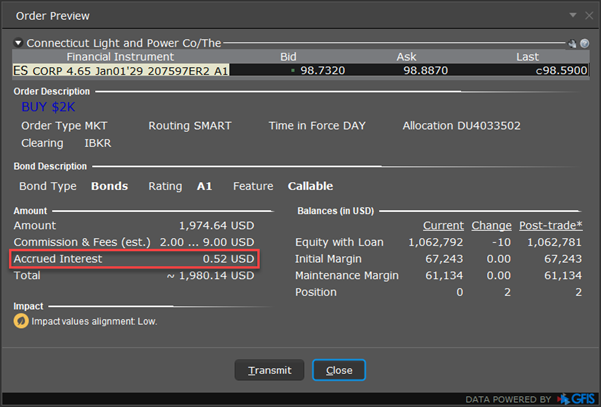Image resolution: width=601 pixels, height=407 pixels.
Task: Open the title bar dropdown arrow menu
Action: pos(573,15)
